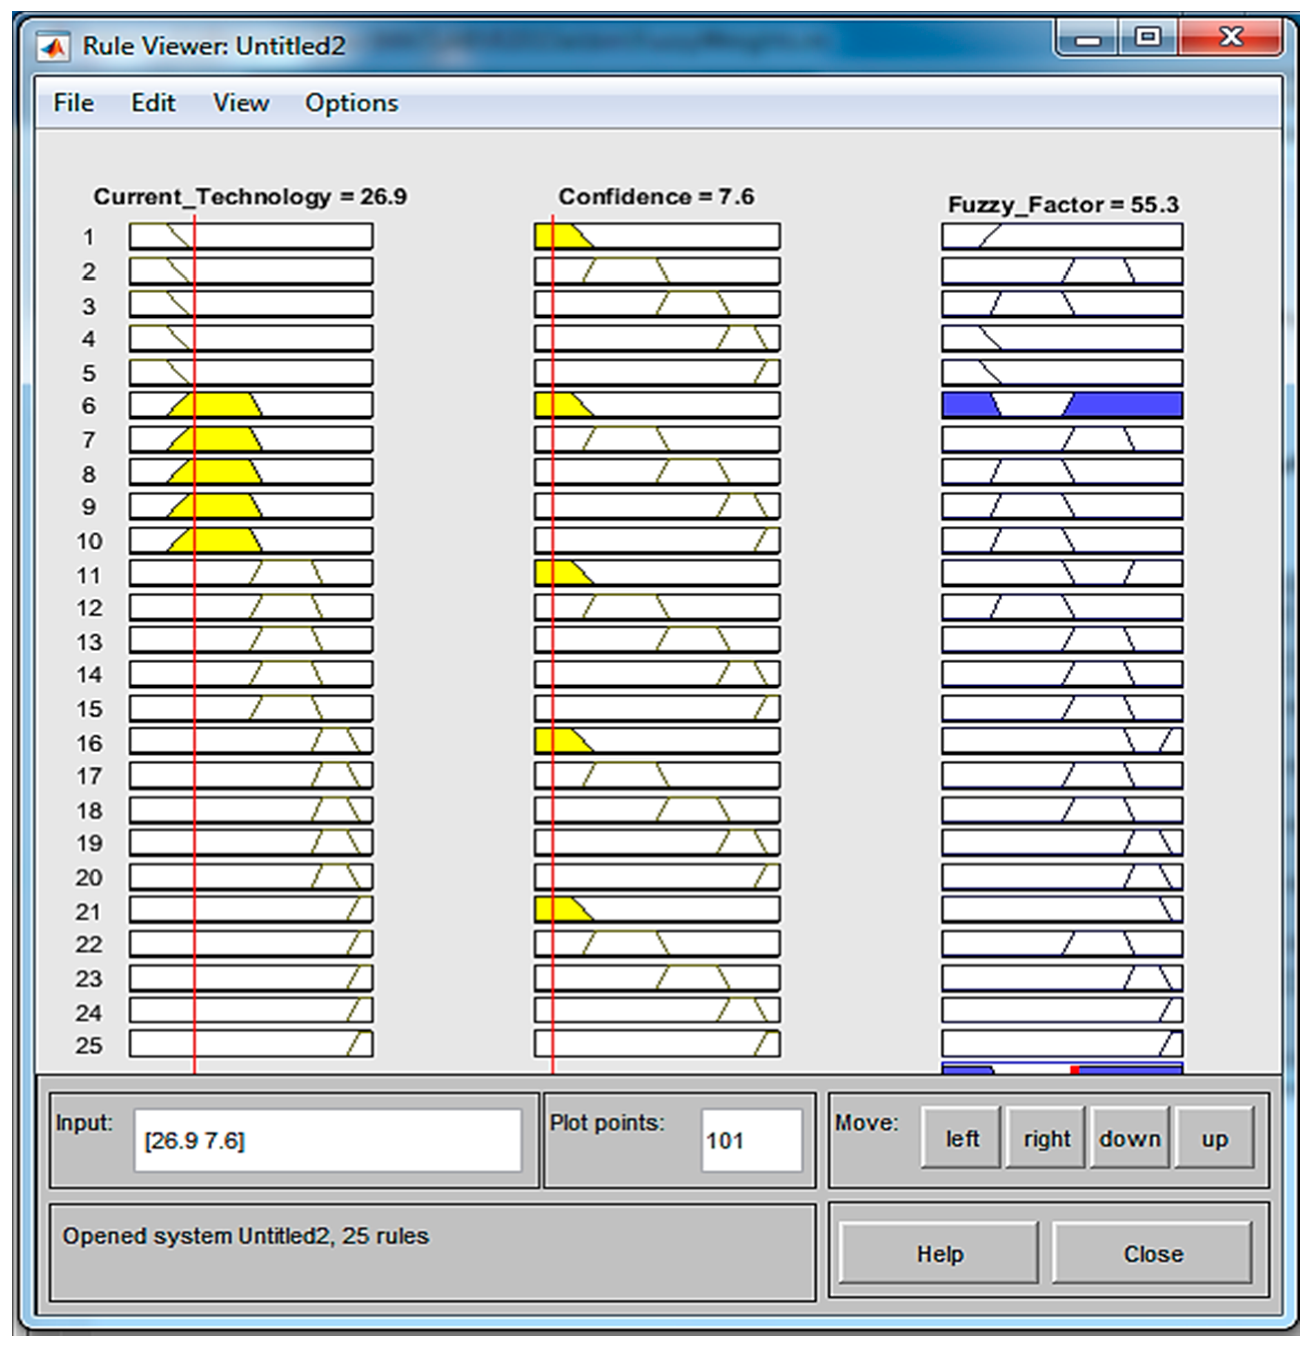Click the Help button
The width and height of the screenshot is (1313, 1346).
tap(939, 1253)
